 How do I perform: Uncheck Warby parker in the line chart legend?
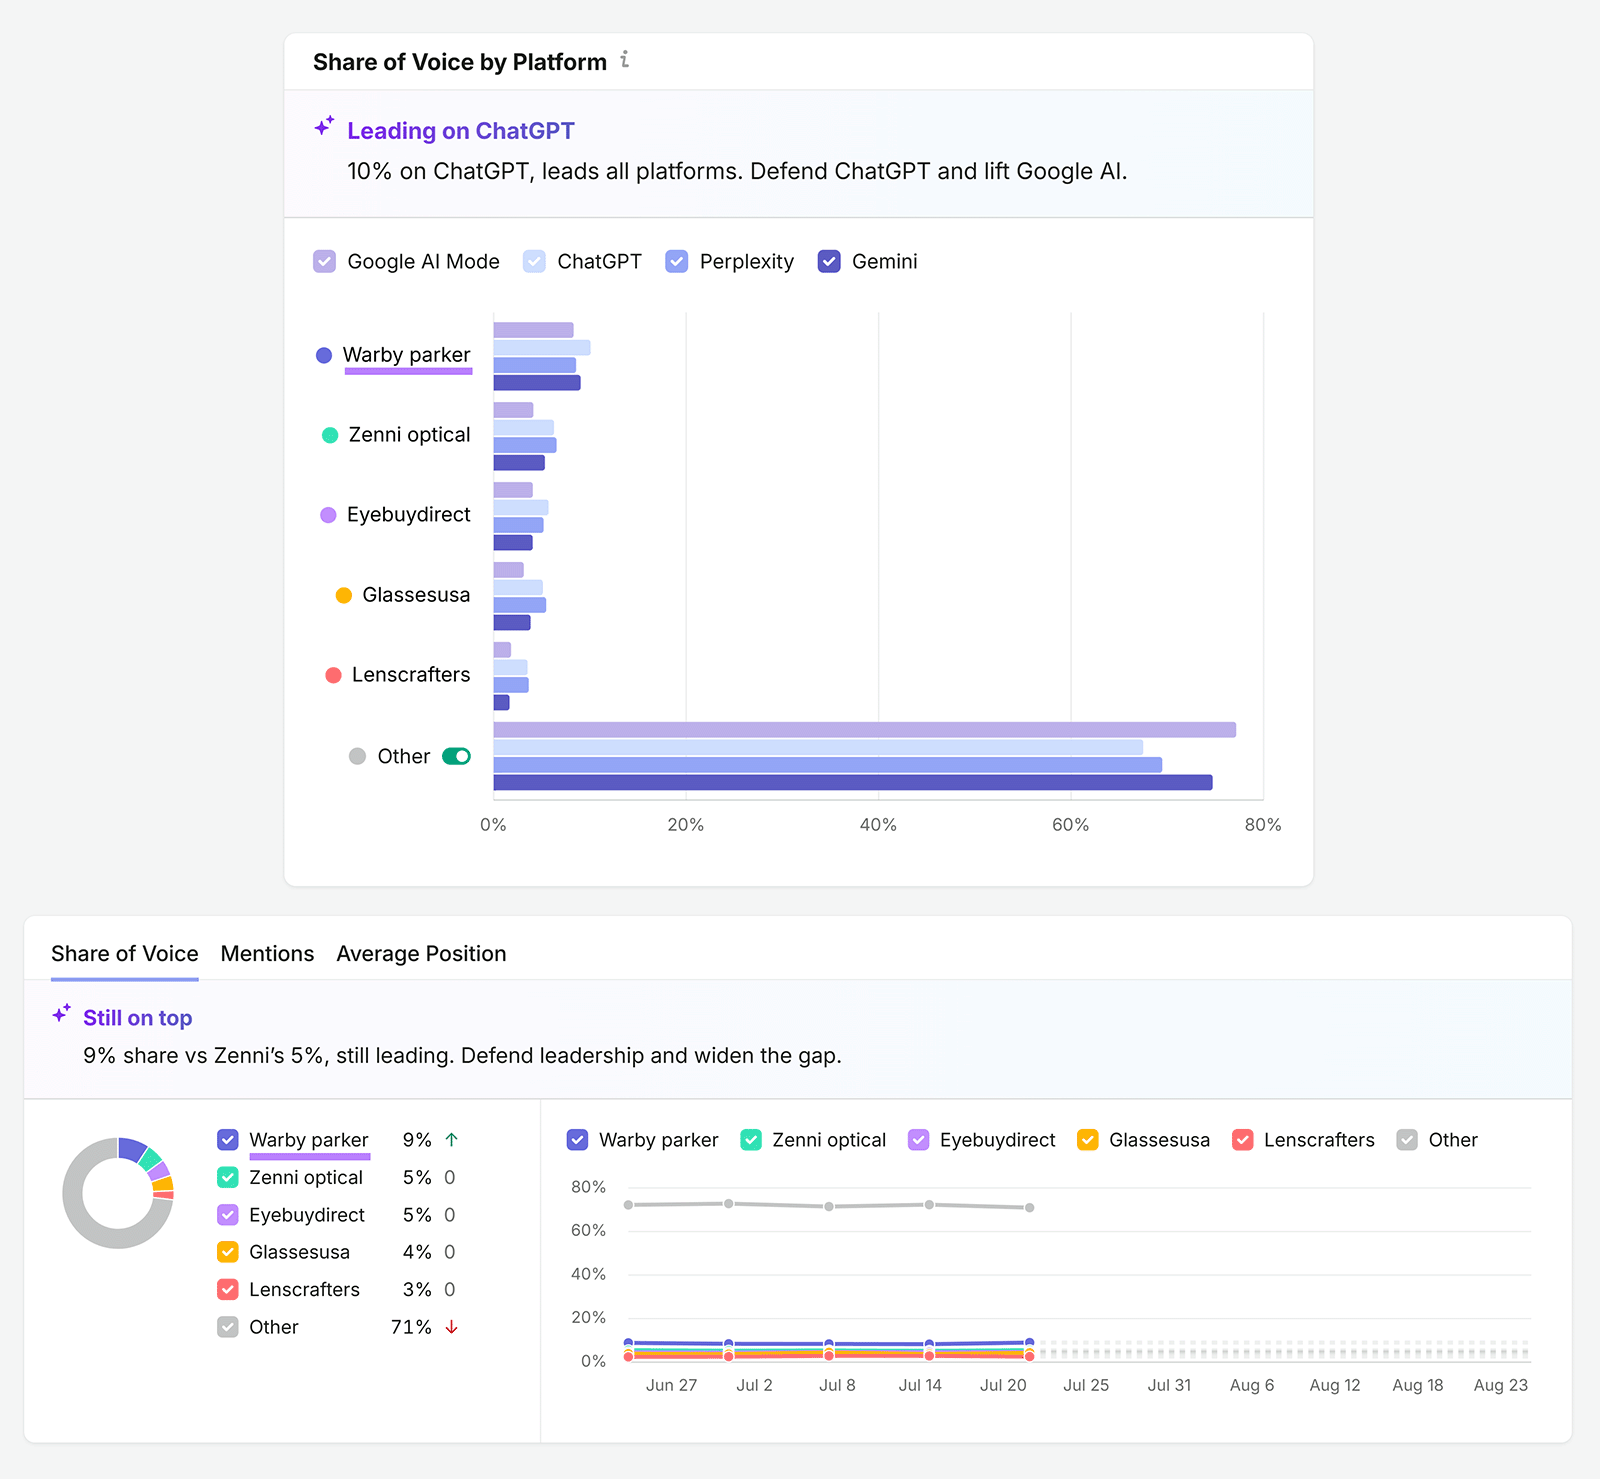pos(577,1140)
